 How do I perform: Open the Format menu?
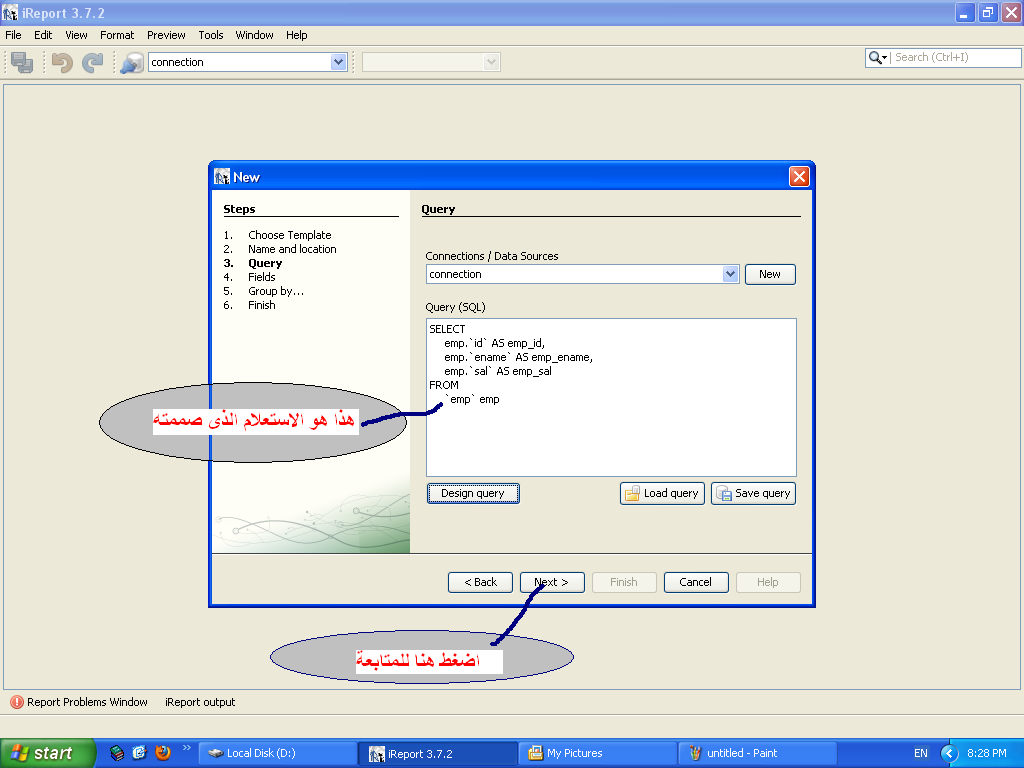point(117,35)
